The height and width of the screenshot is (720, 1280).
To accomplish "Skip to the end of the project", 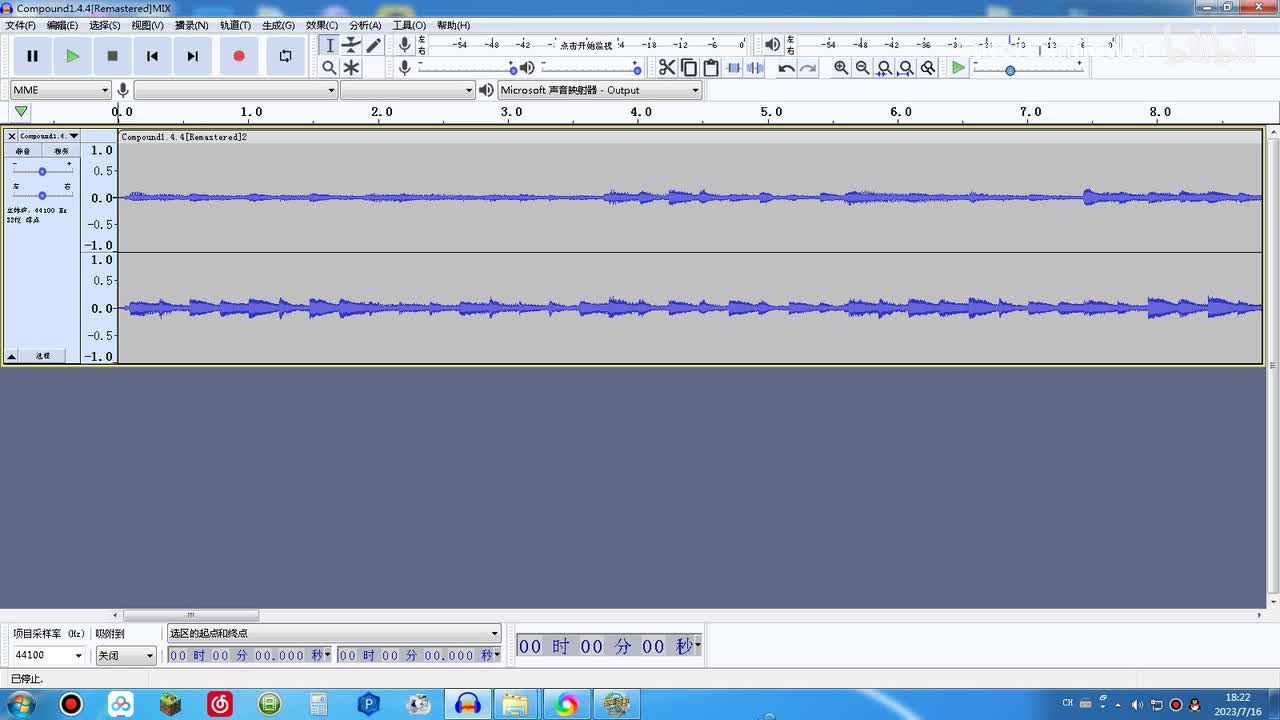I will pyautogui.click(x=192, y=56).
